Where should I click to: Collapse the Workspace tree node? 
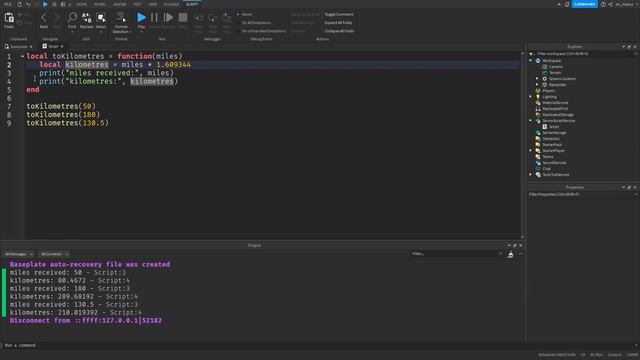click(x=531, y=60)
